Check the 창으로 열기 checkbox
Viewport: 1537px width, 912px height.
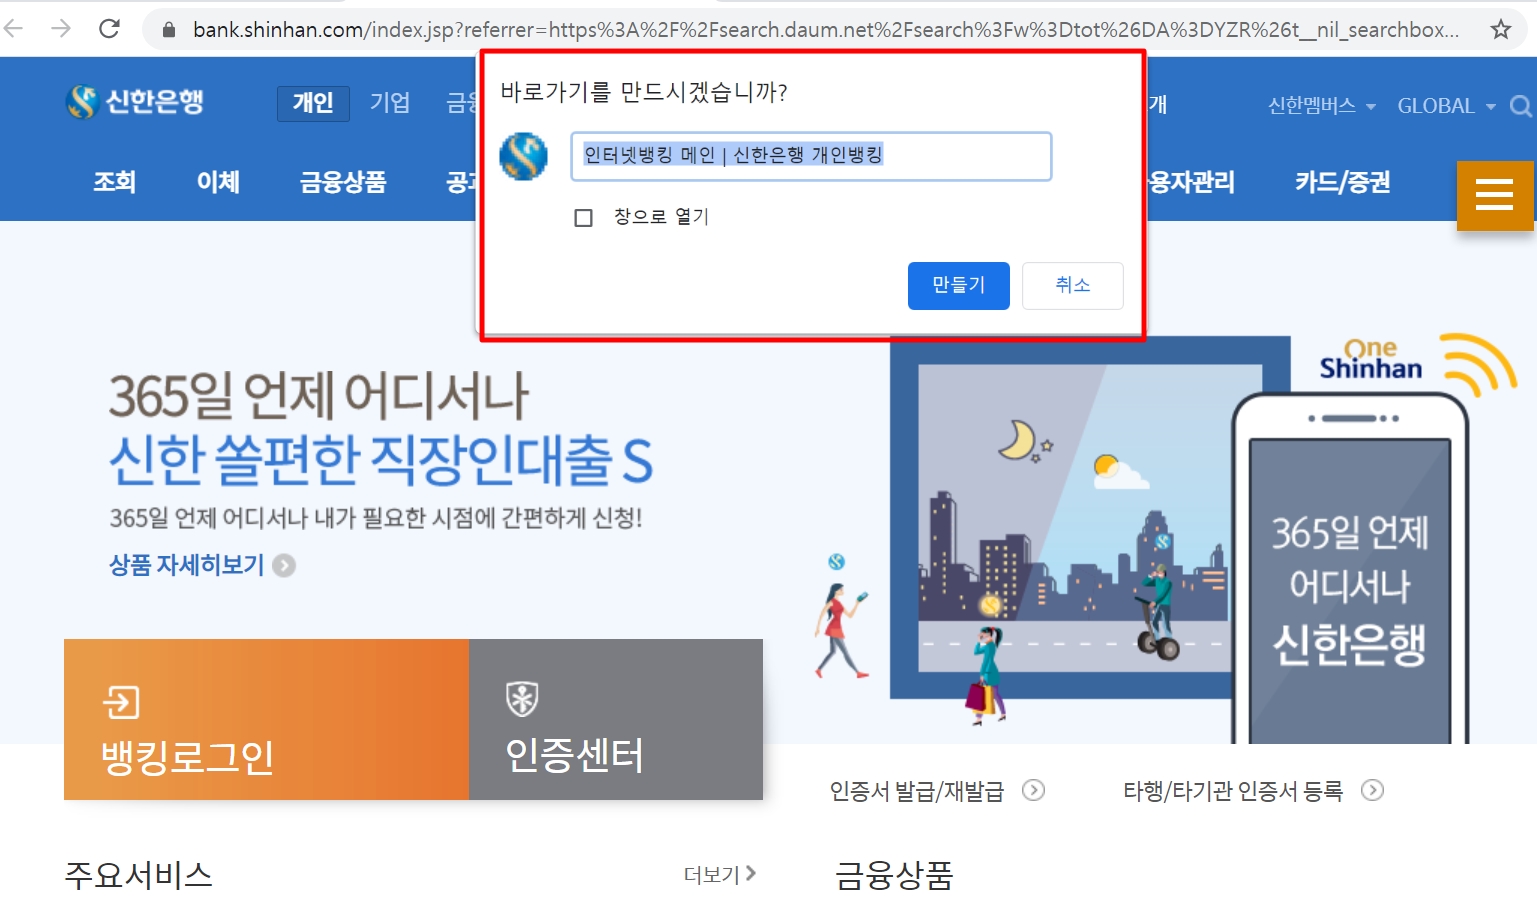[x=584, y=217]
